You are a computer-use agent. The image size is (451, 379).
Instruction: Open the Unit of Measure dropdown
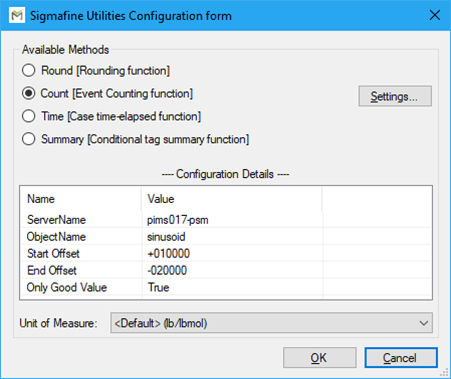click(x=272, y=323)
